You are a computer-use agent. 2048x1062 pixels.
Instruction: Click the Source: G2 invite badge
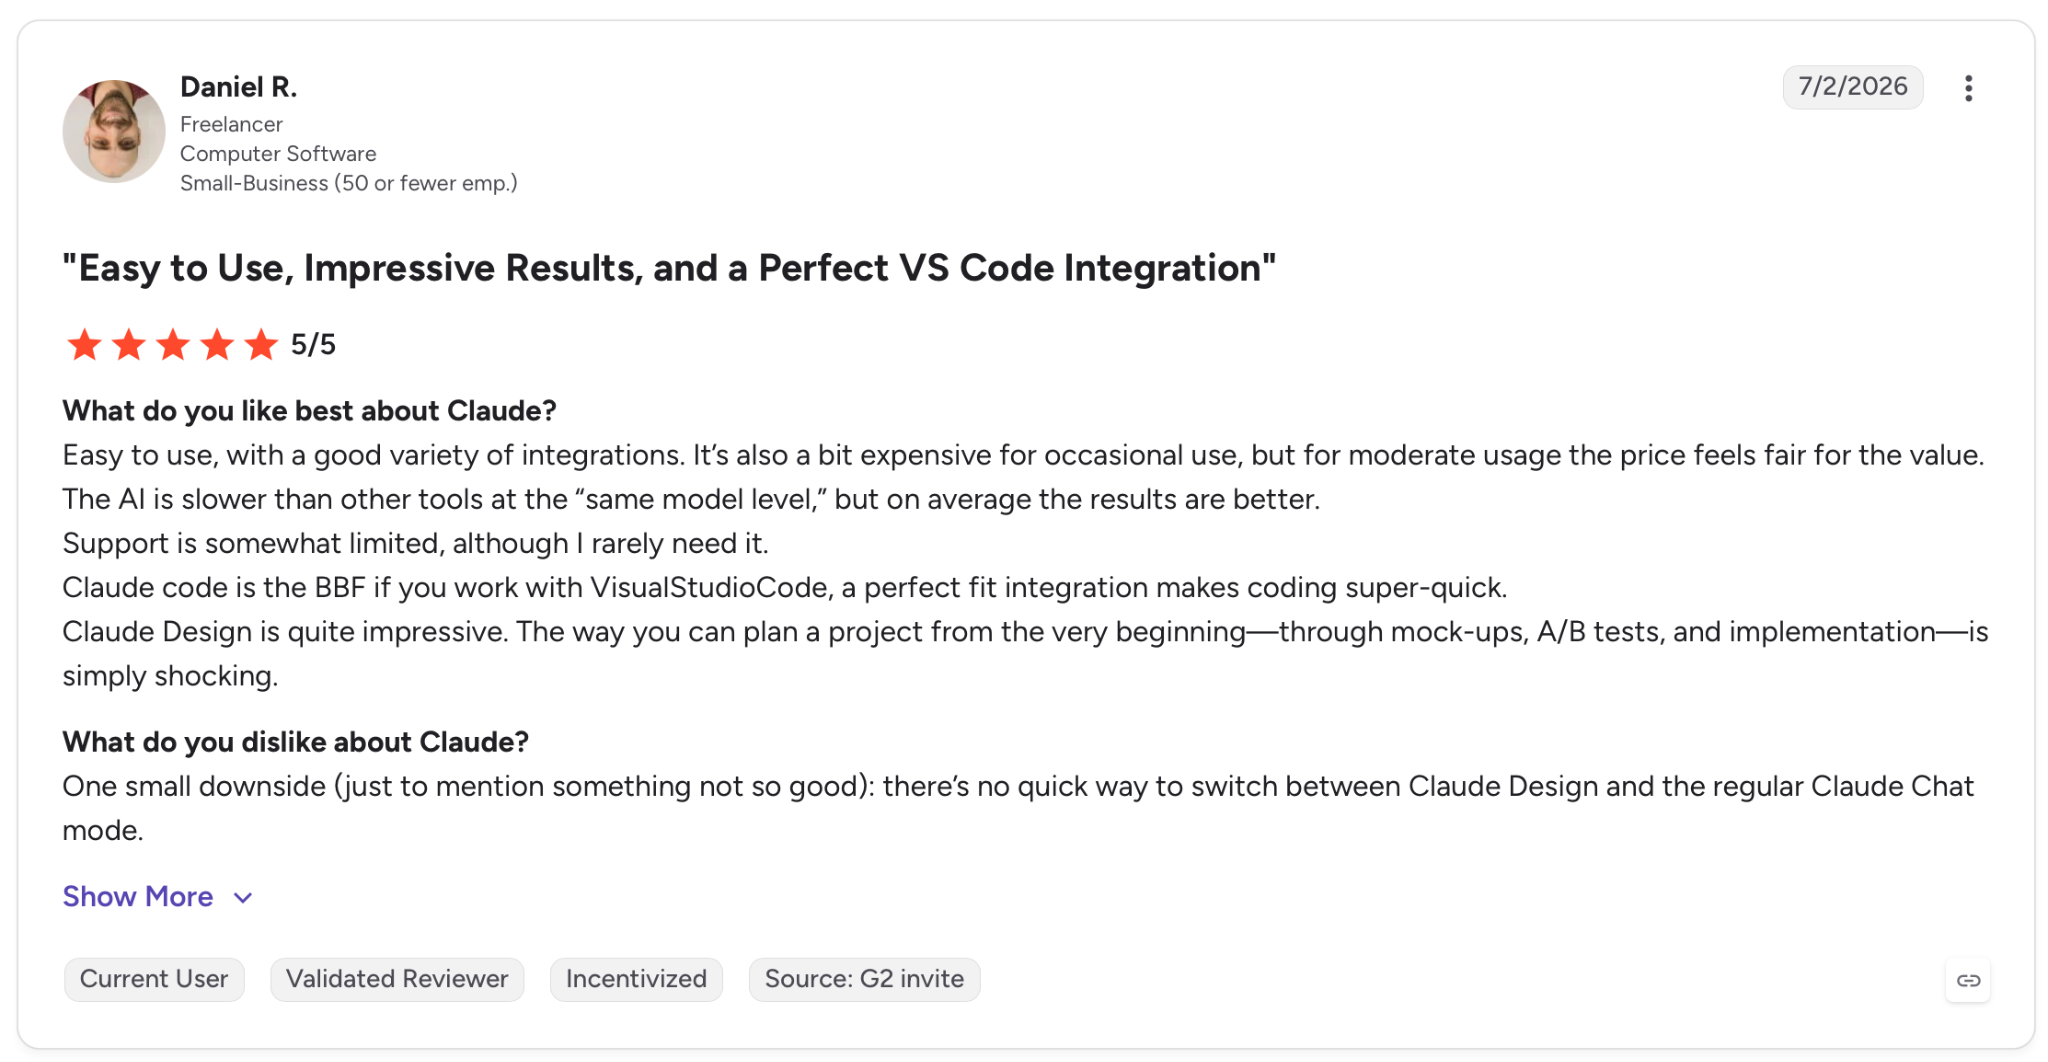pos(864,979)
